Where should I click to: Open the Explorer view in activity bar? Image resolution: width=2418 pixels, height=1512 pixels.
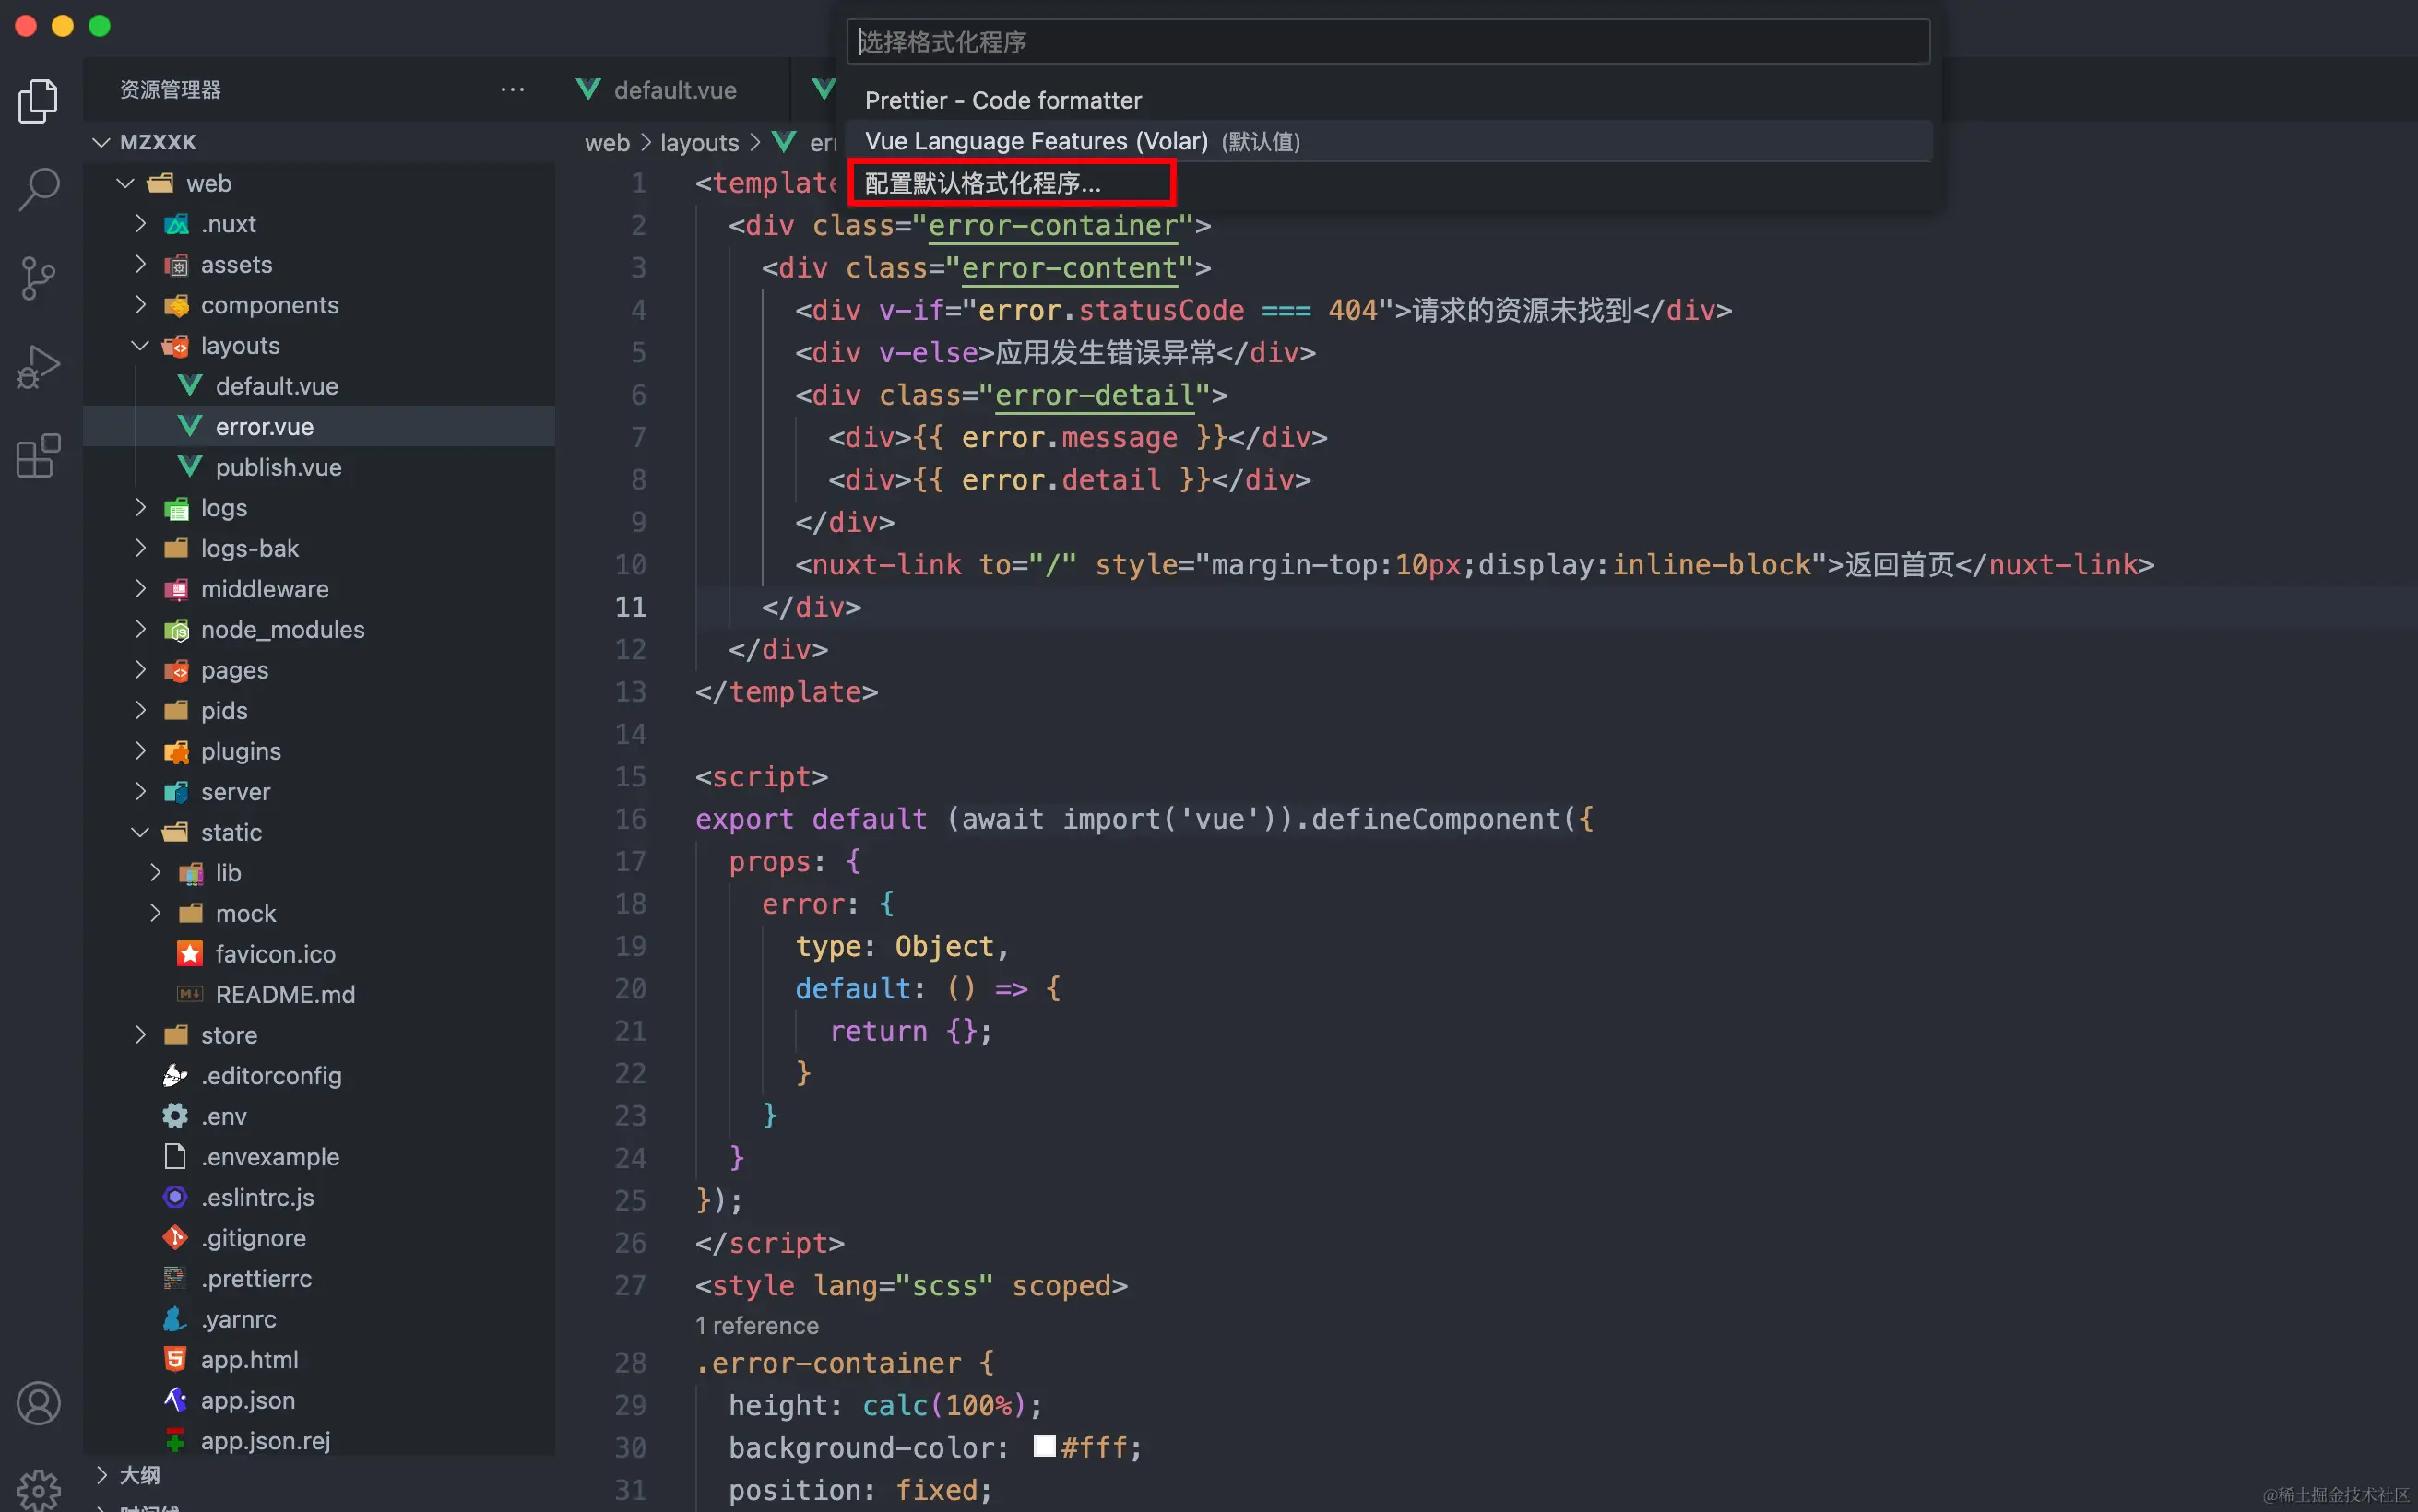coord(38,100)
